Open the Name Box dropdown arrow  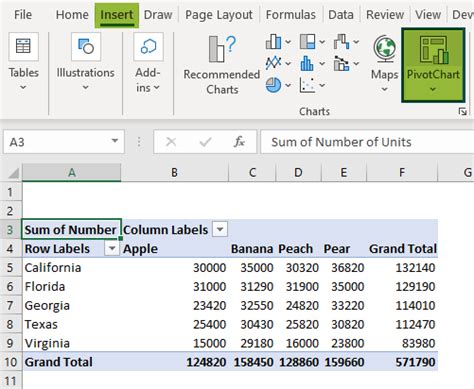point(115,141)
